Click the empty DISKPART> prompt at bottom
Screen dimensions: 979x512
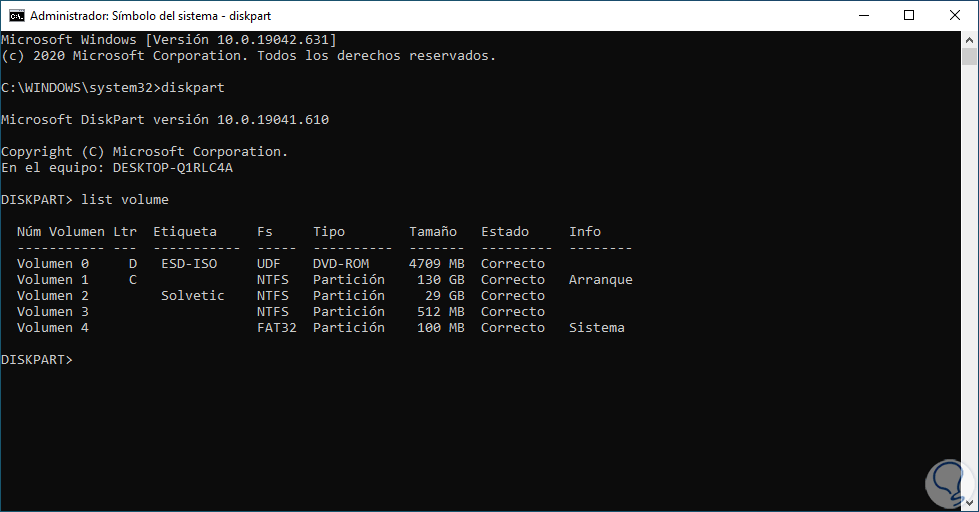[x=37, y=359]
